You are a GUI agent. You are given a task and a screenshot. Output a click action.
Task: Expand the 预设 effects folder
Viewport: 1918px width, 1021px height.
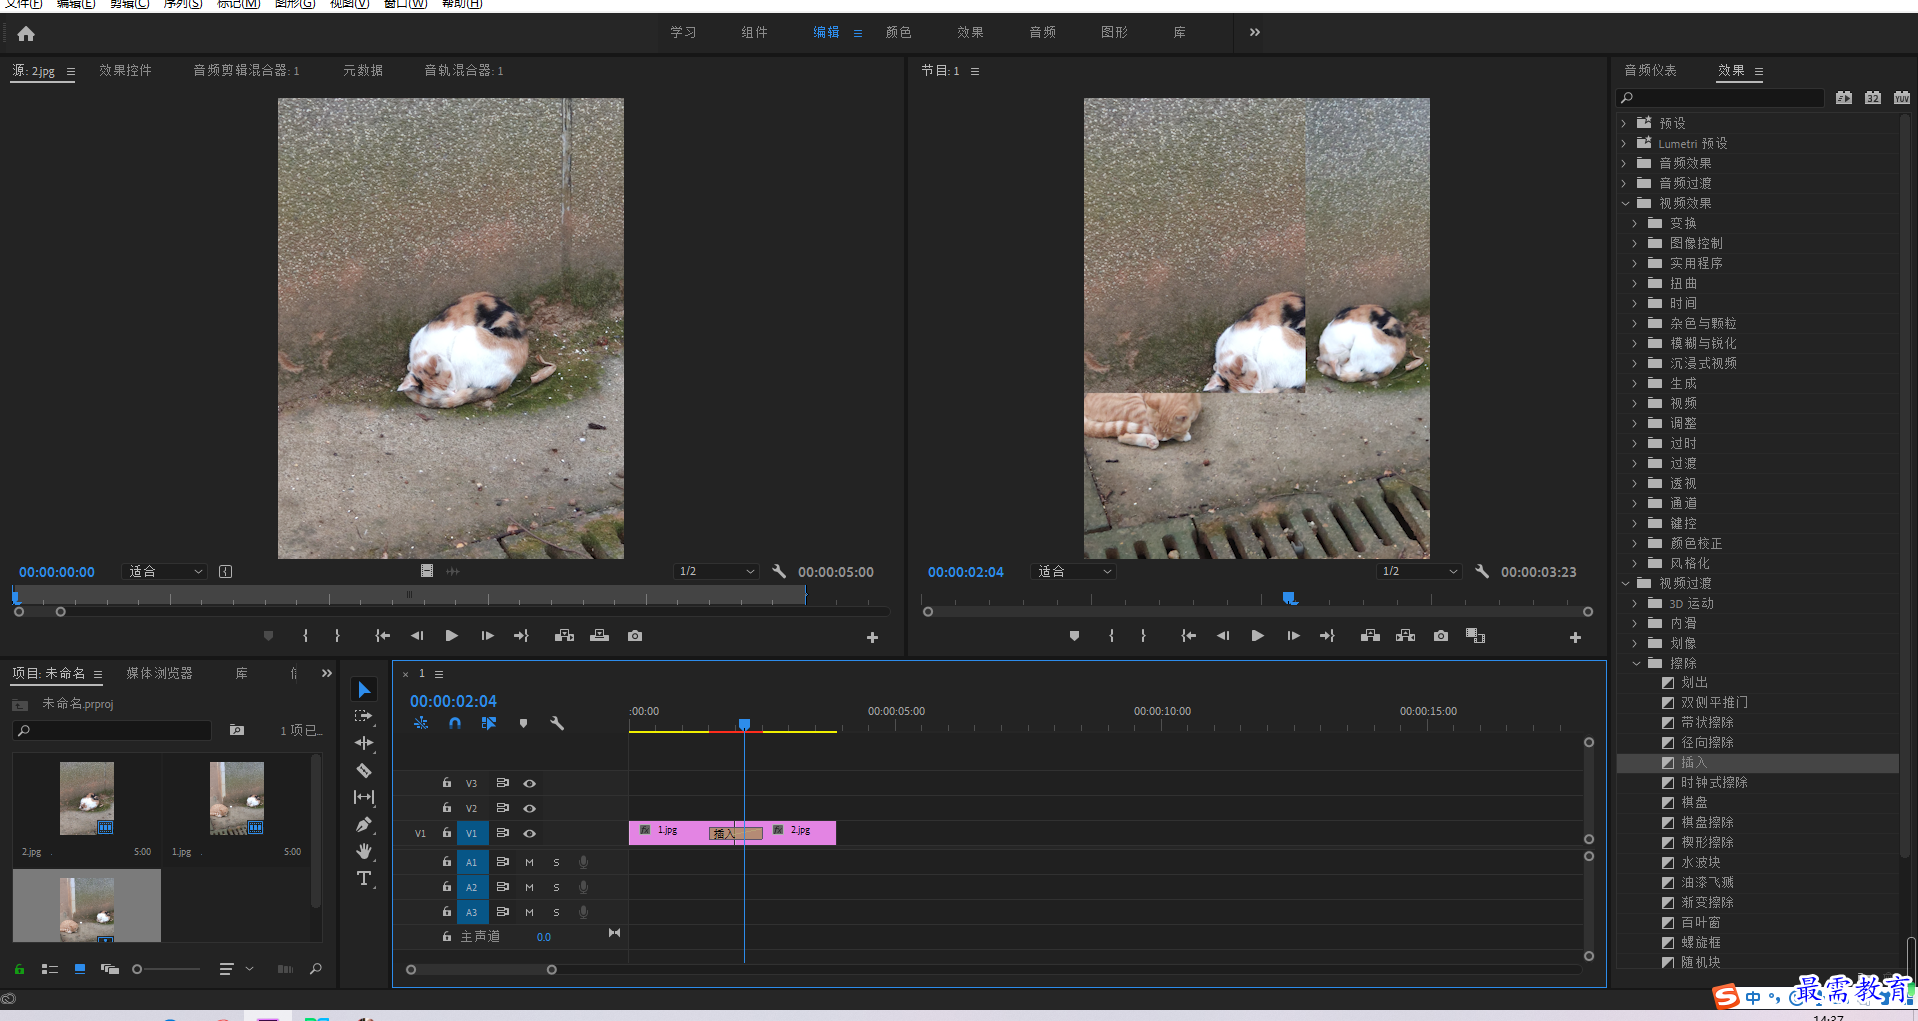[1624, 124]
